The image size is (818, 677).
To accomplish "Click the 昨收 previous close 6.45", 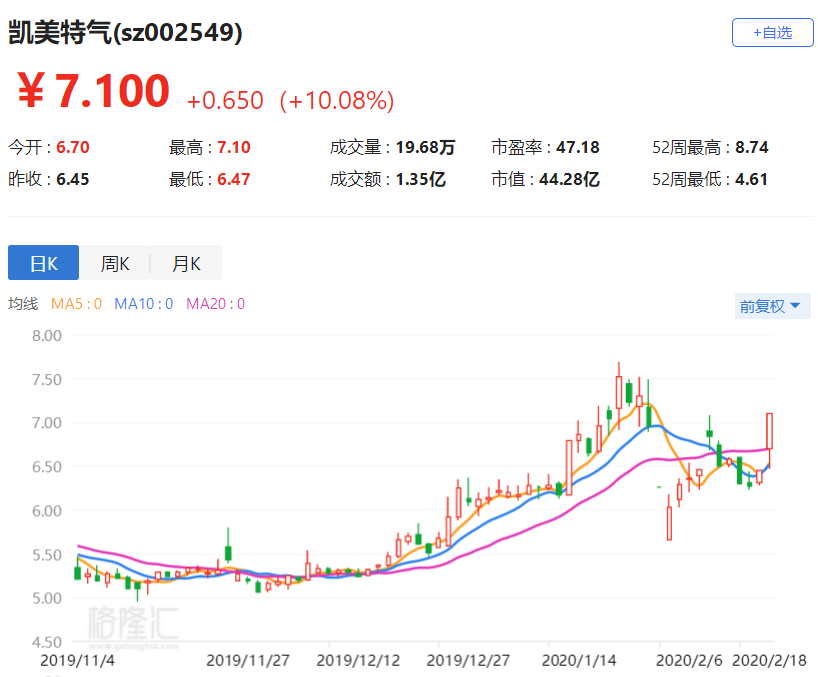I will [x=73, y=179].
